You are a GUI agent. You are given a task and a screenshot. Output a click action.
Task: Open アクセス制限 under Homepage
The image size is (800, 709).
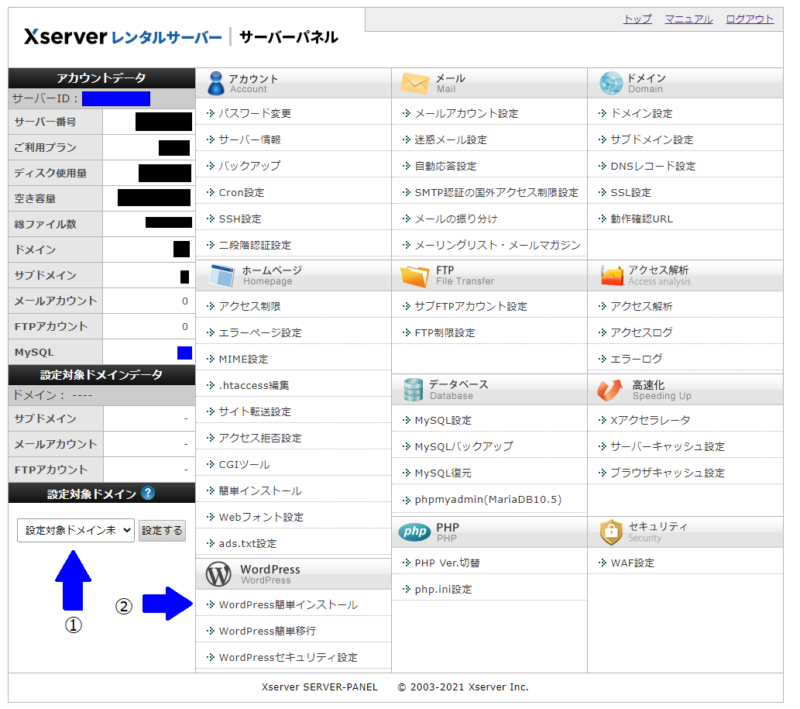(x=249, y=306)
